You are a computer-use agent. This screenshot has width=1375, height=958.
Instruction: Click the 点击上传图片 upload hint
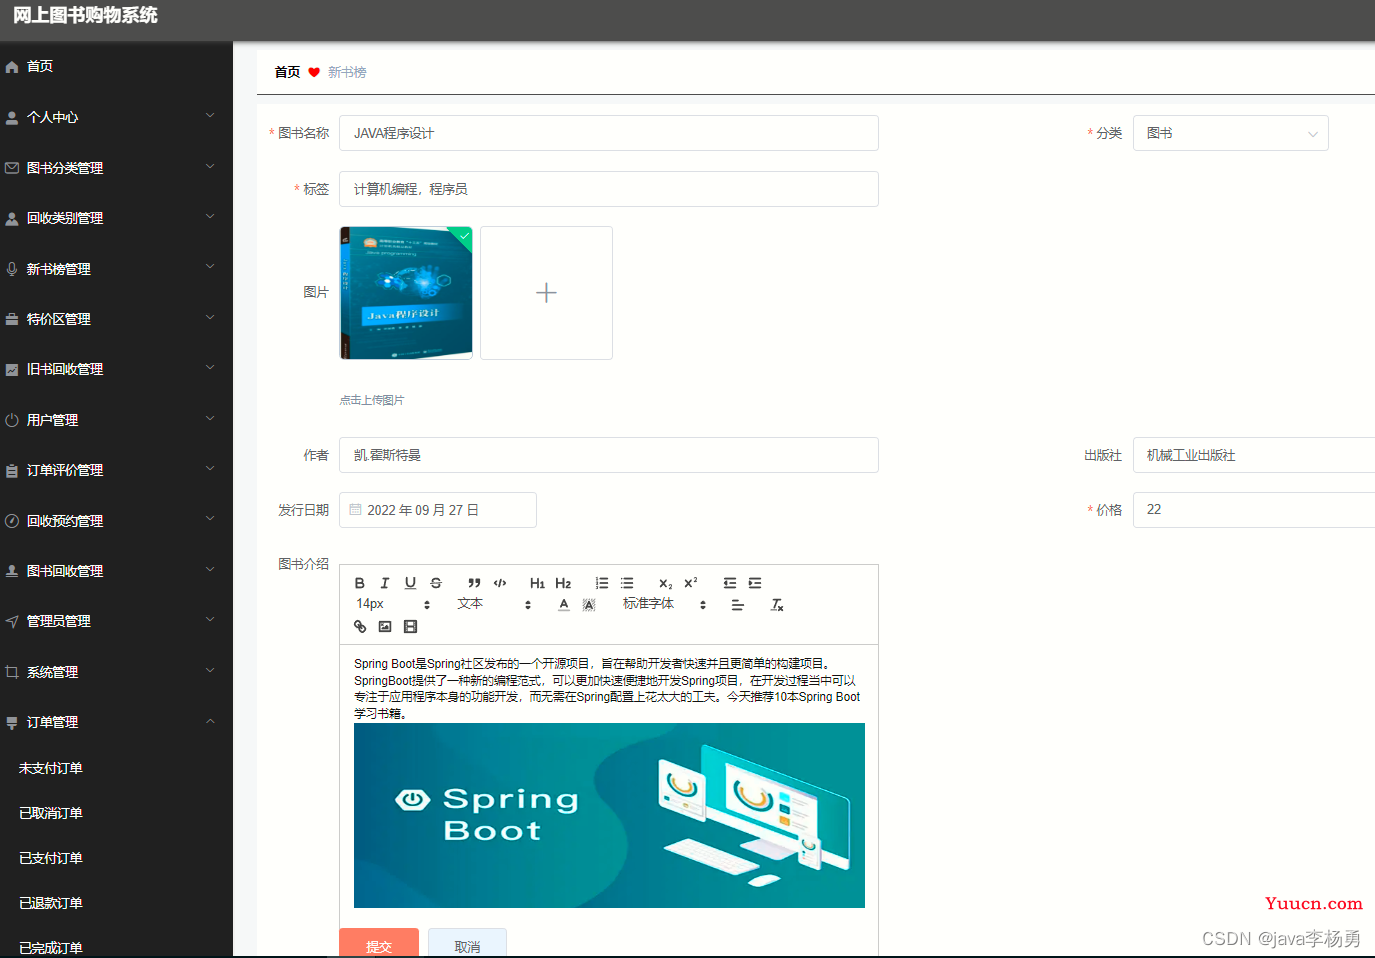pos(372,400)
